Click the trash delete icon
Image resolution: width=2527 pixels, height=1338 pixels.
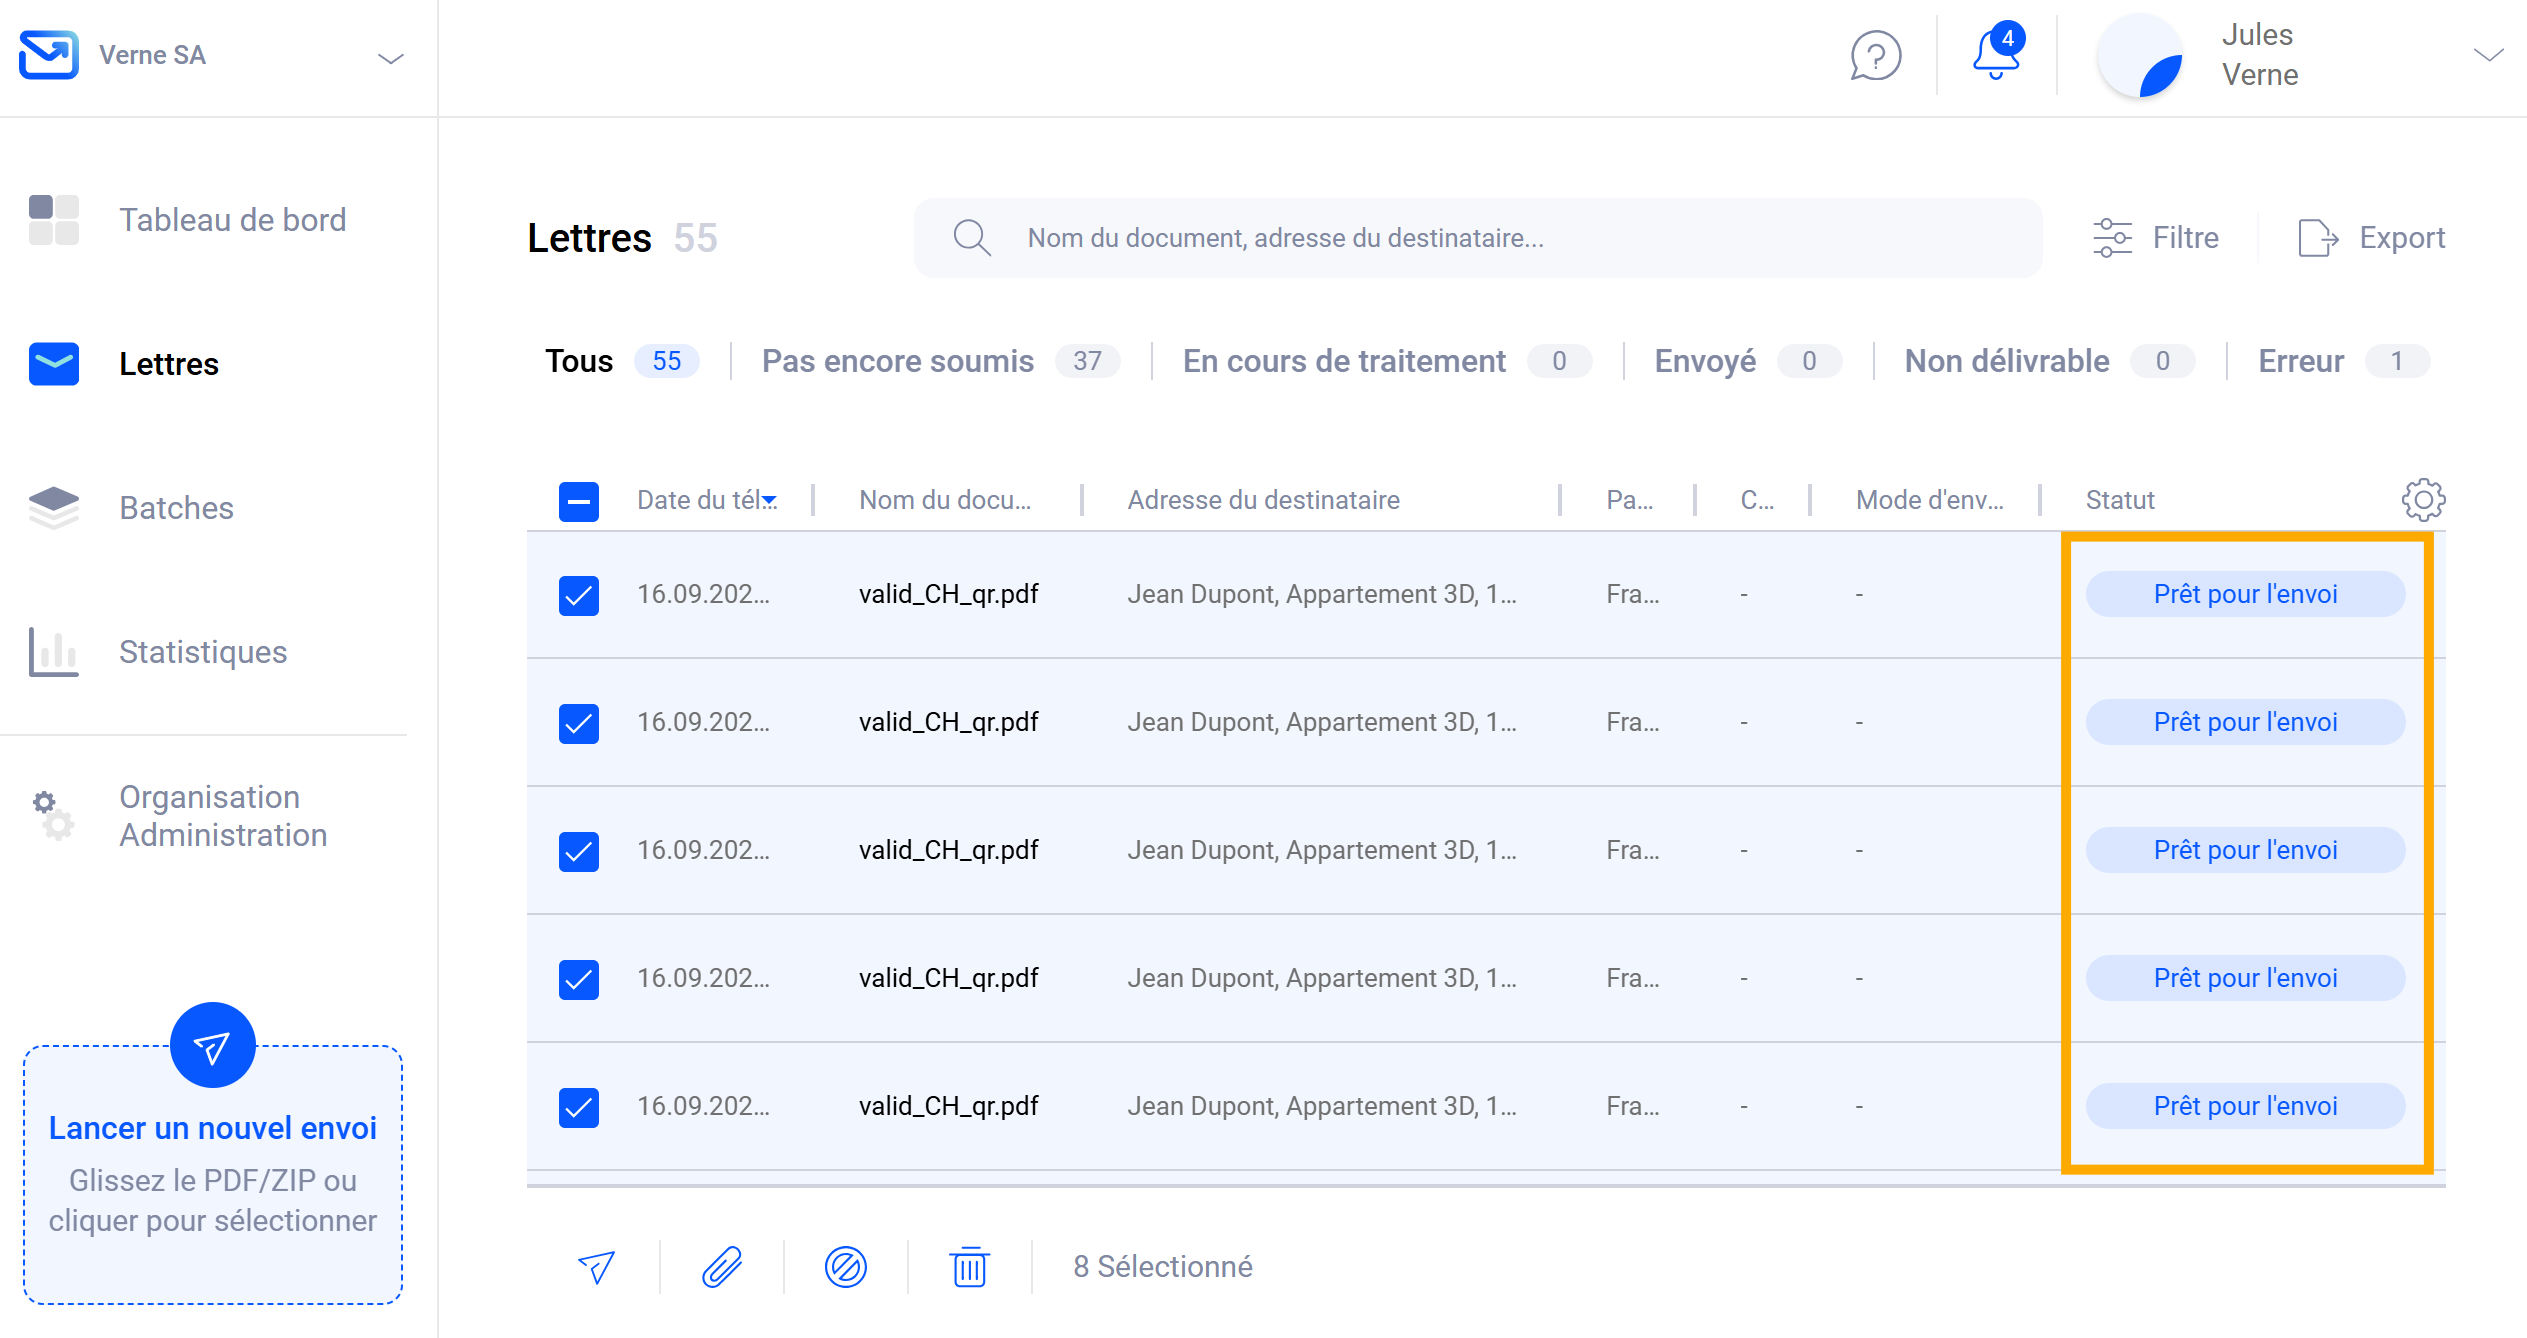click(969, 1267)
